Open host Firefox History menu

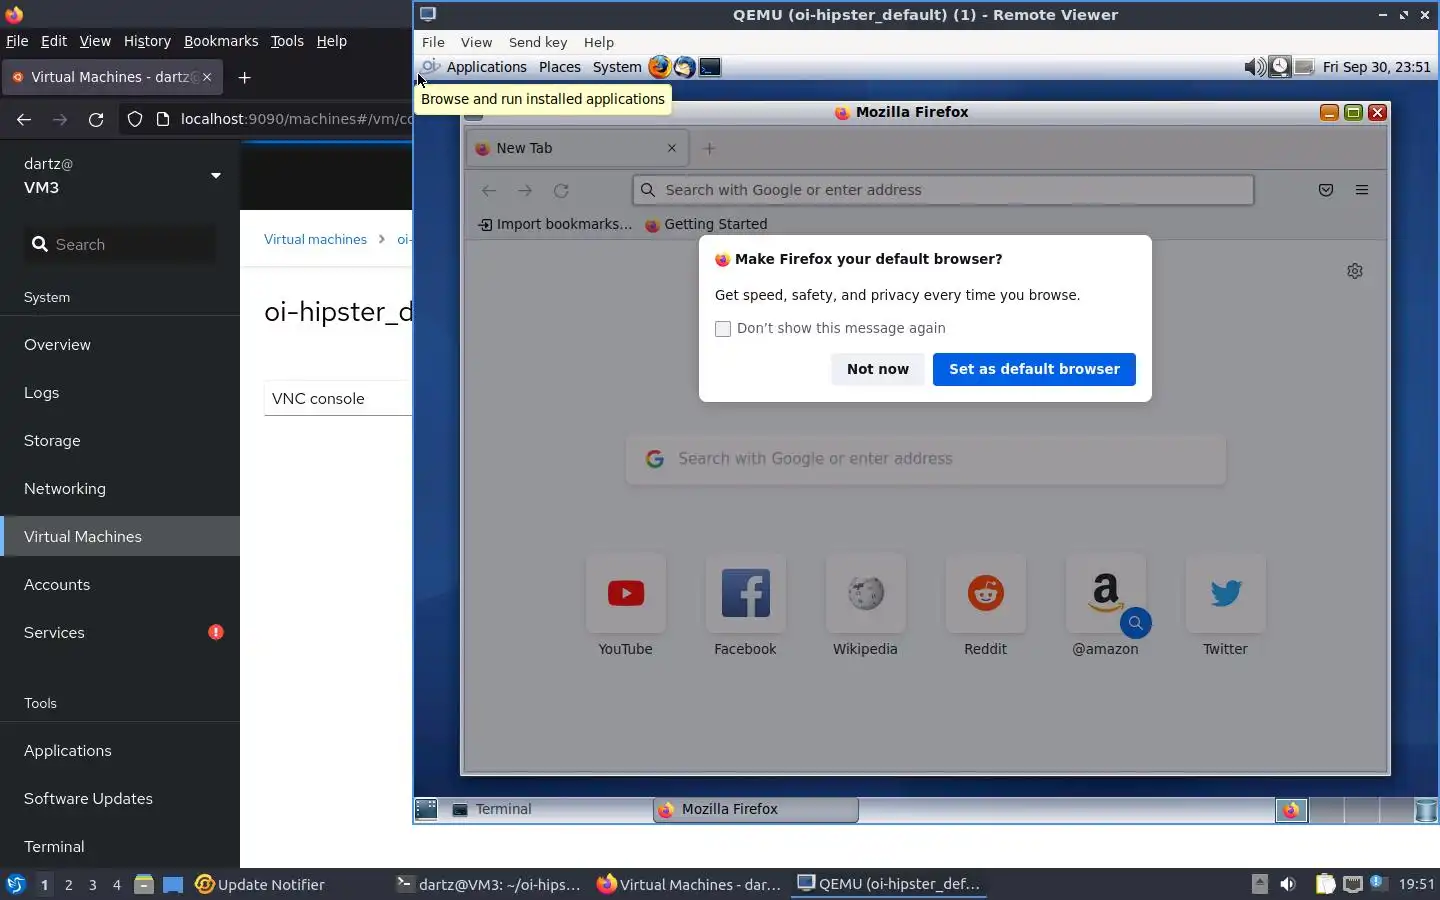tap(147, 41)
